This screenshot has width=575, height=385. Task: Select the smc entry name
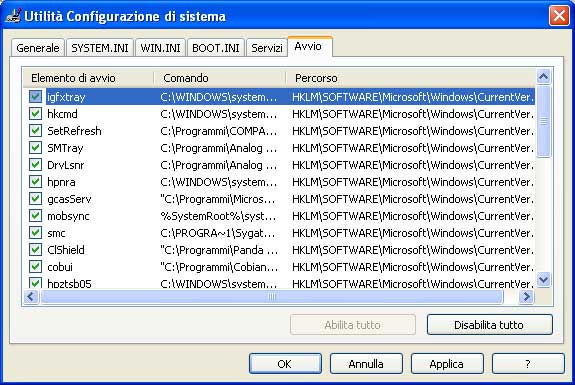point(56,233)
